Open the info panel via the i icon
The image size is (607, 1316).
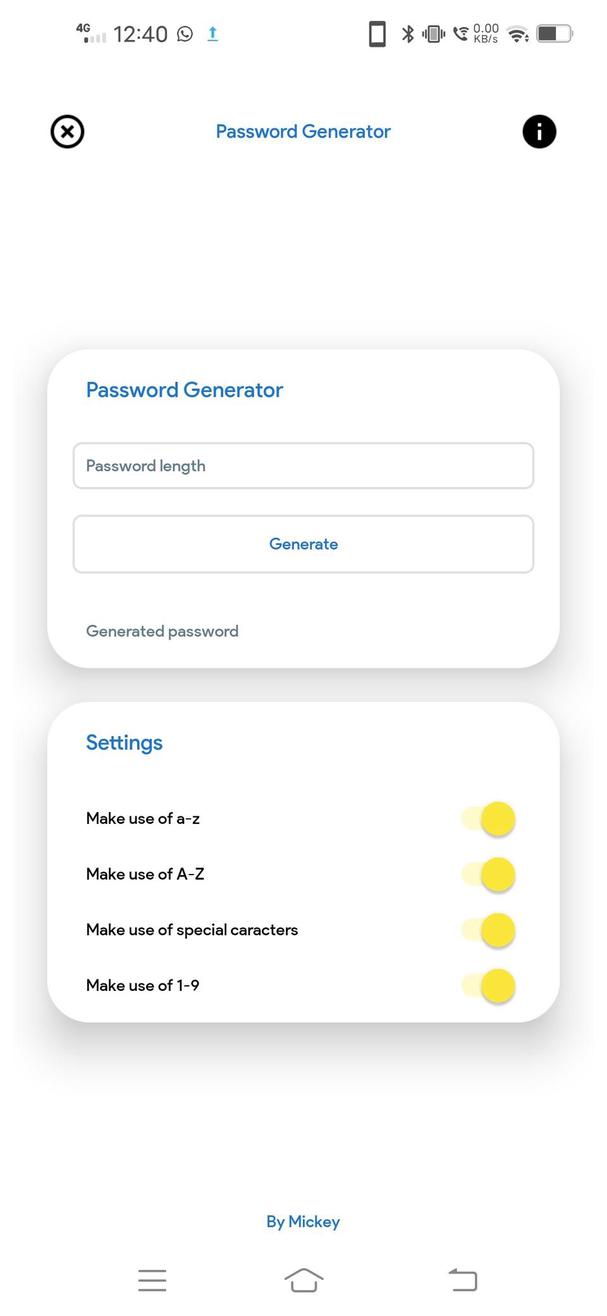click(x=539, y=131)
